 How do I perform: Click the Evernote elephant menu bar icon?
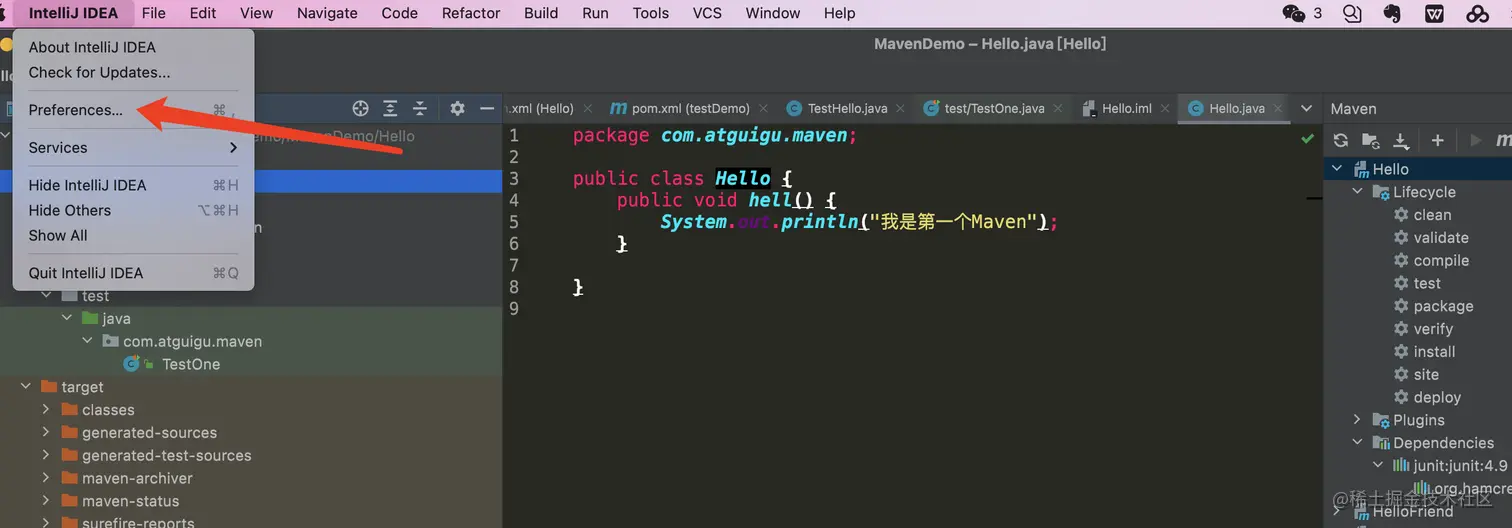[1391, 13]
